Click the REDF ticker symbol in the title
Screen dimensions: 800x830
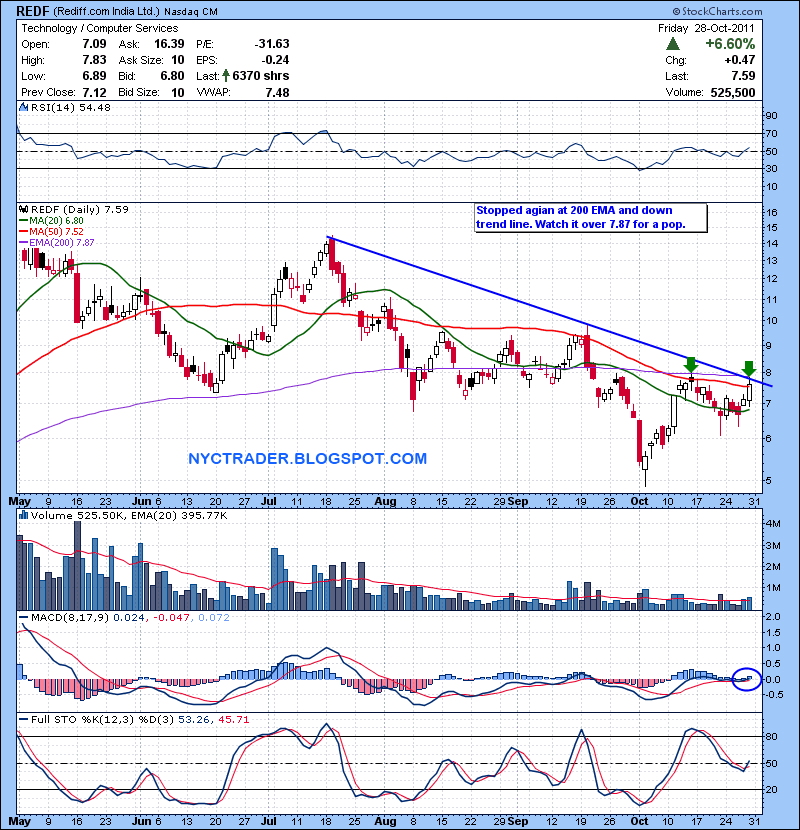[33, 11]
